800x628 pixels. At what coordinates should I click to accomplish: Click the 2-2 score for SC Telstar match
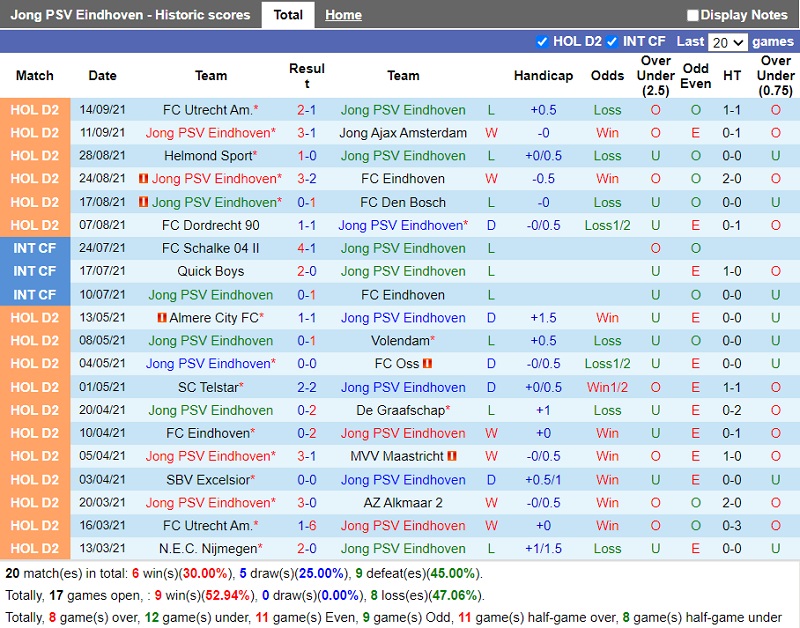(x=307, y=387)
